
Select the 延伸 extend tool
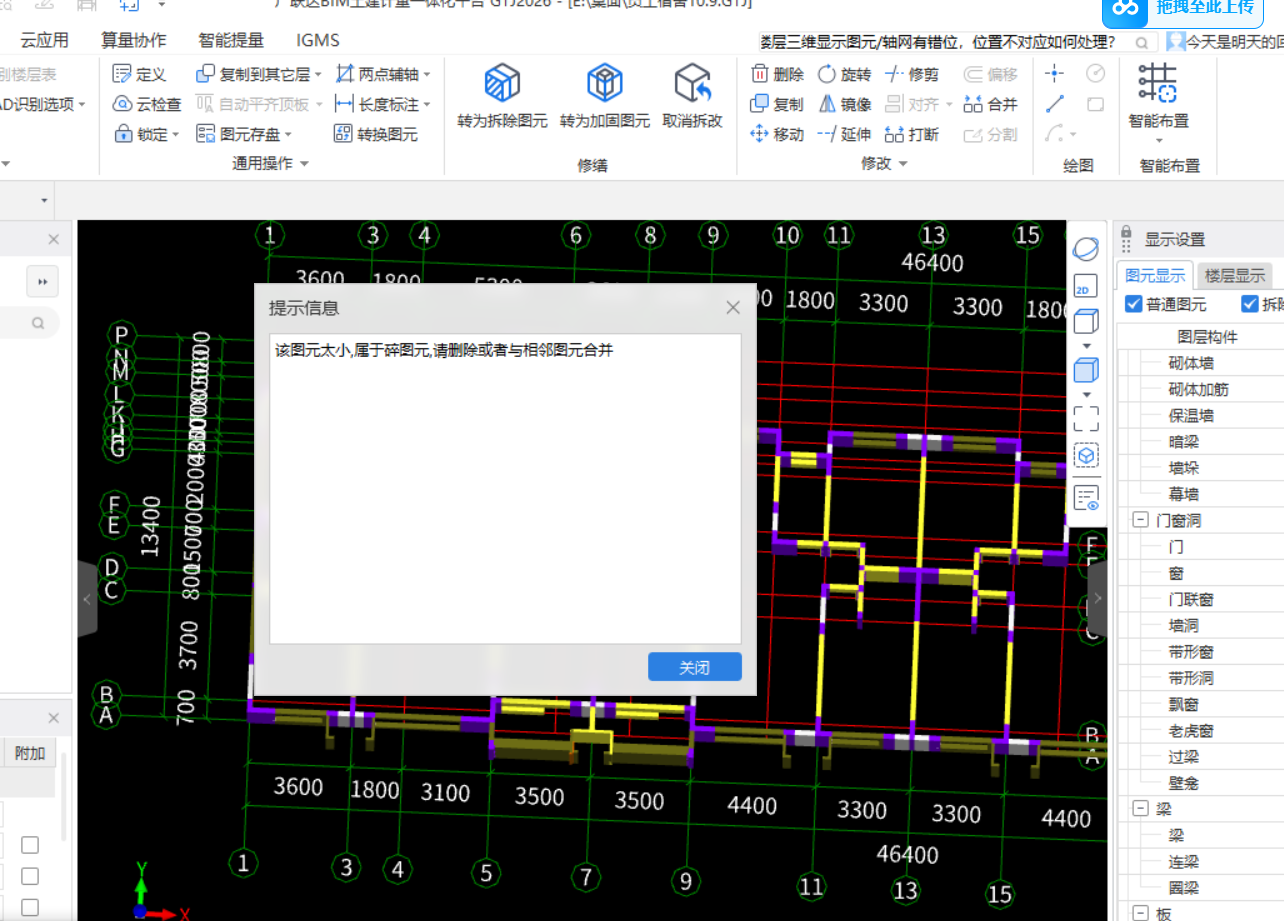tap(844, 134)
